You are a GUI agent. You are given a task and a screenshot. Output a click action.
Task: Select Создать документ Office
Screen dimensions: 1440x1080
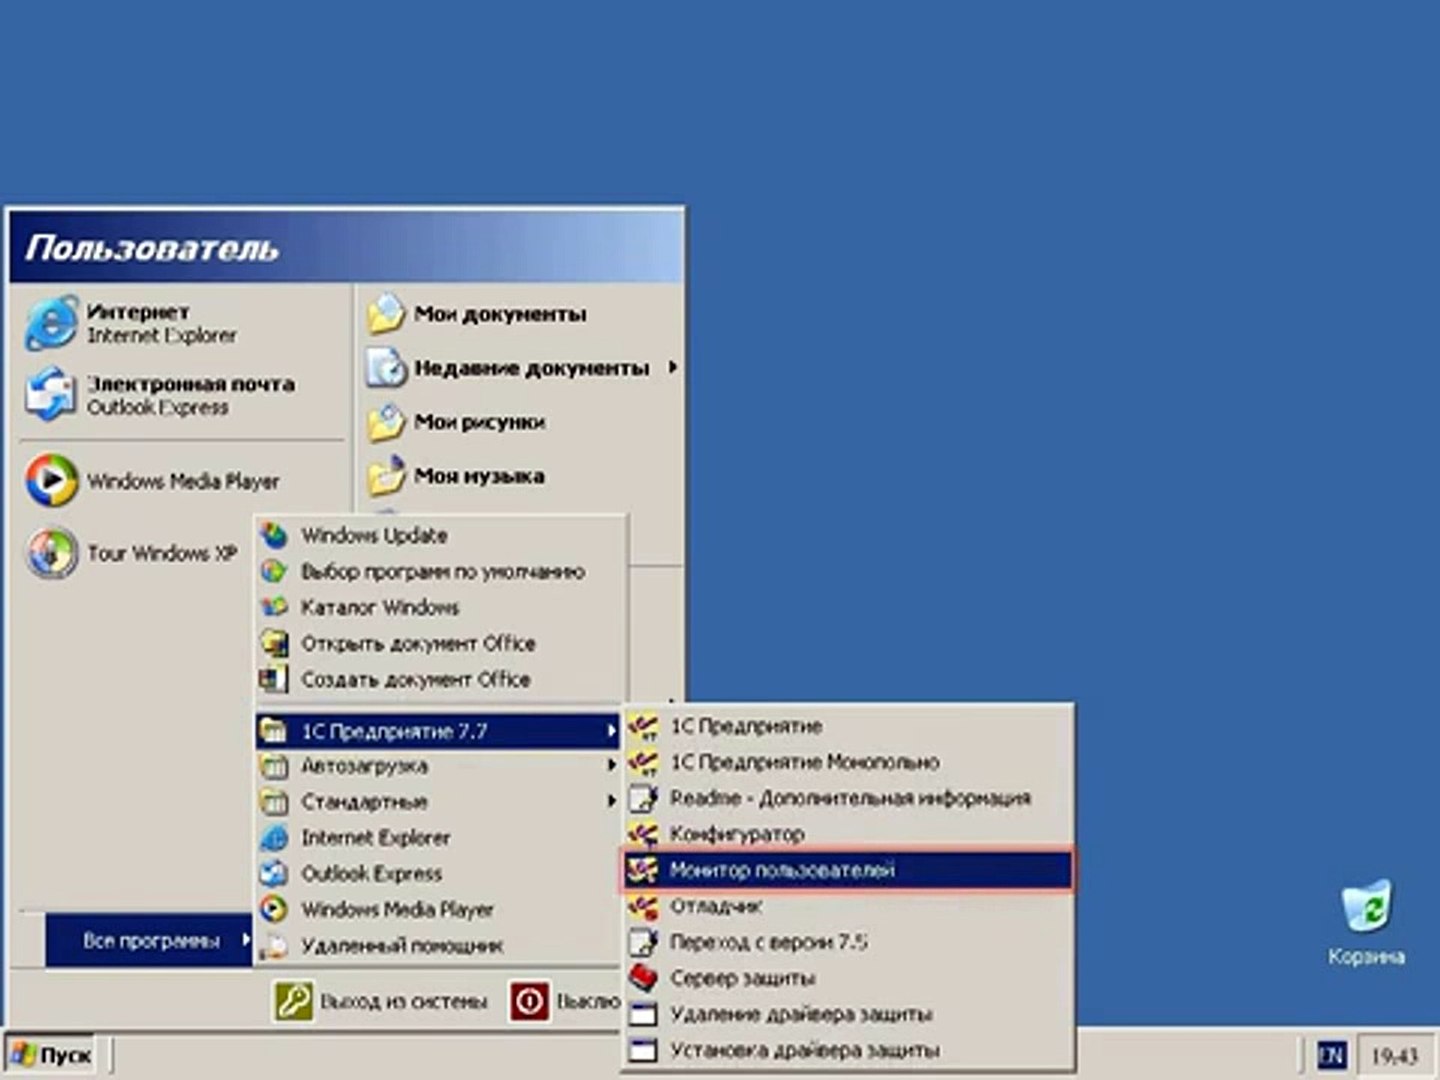pyautogui.click(x=440, y=680)
